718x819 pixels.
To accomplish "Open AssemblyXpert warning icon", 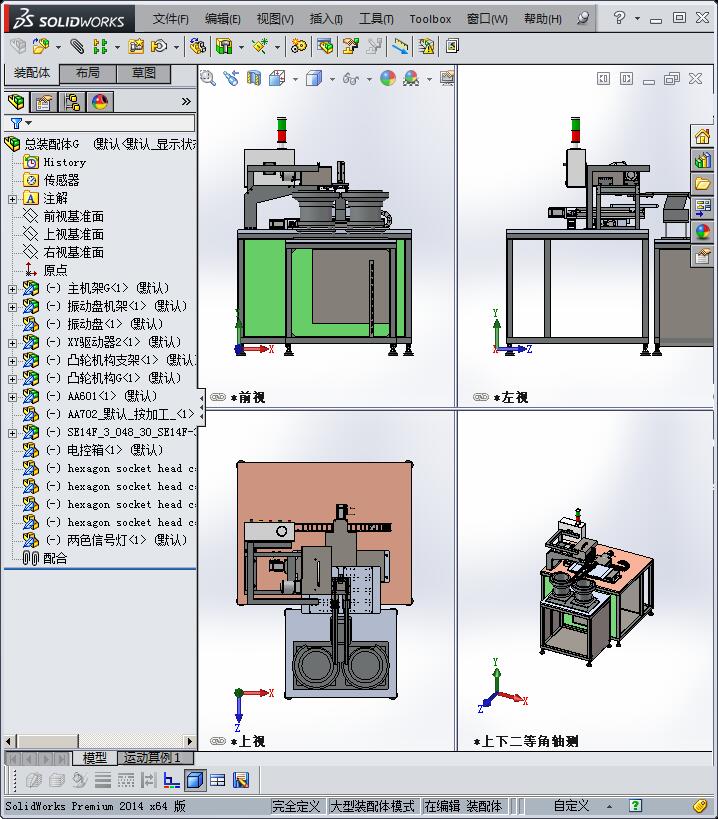I will coord(426,46).
